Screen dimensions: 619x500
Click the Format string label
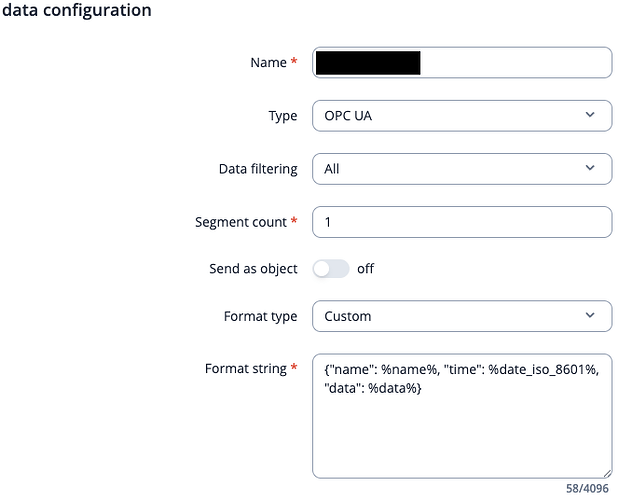click(x=246, y=369)
